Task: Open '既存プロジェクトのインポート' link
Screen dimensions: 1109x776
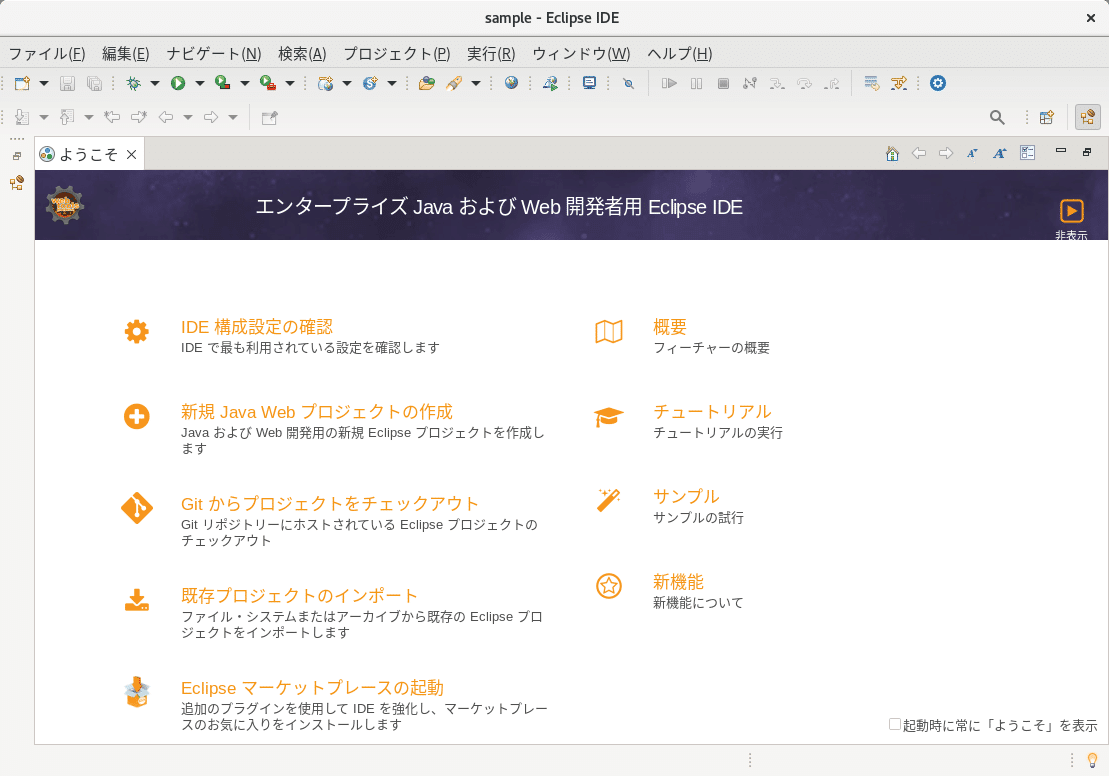Action: (299, 596)
